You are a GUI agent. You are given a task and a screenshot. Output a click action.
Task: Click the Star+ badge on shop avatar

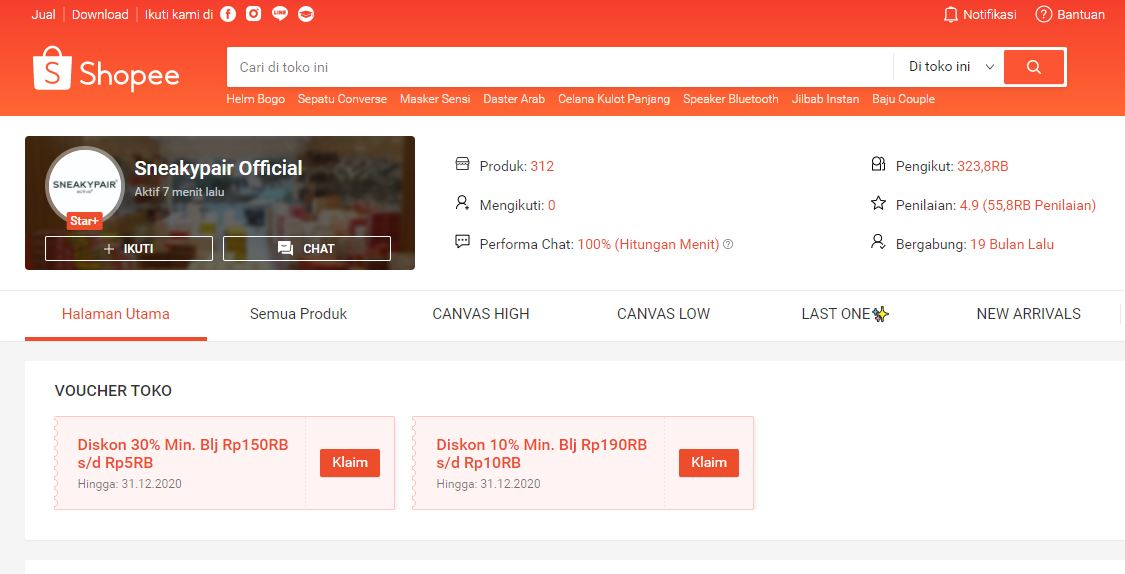click(85, 221)
